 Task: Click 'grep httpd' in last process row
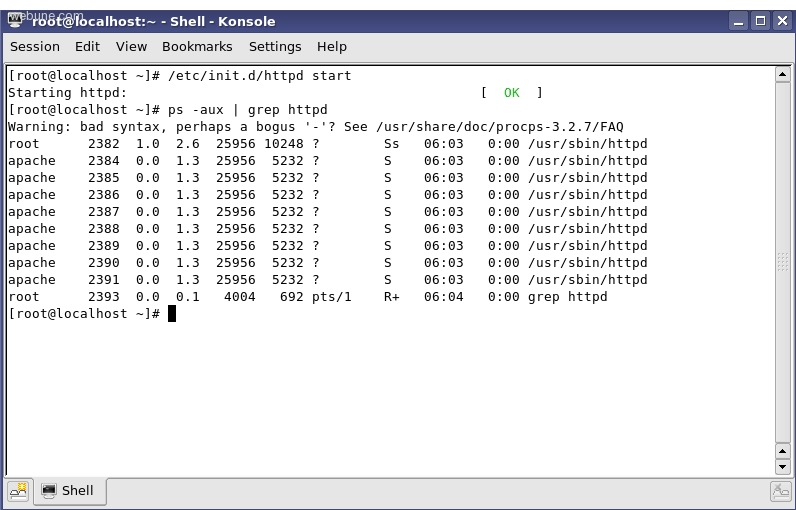click(x=568, y=297)
